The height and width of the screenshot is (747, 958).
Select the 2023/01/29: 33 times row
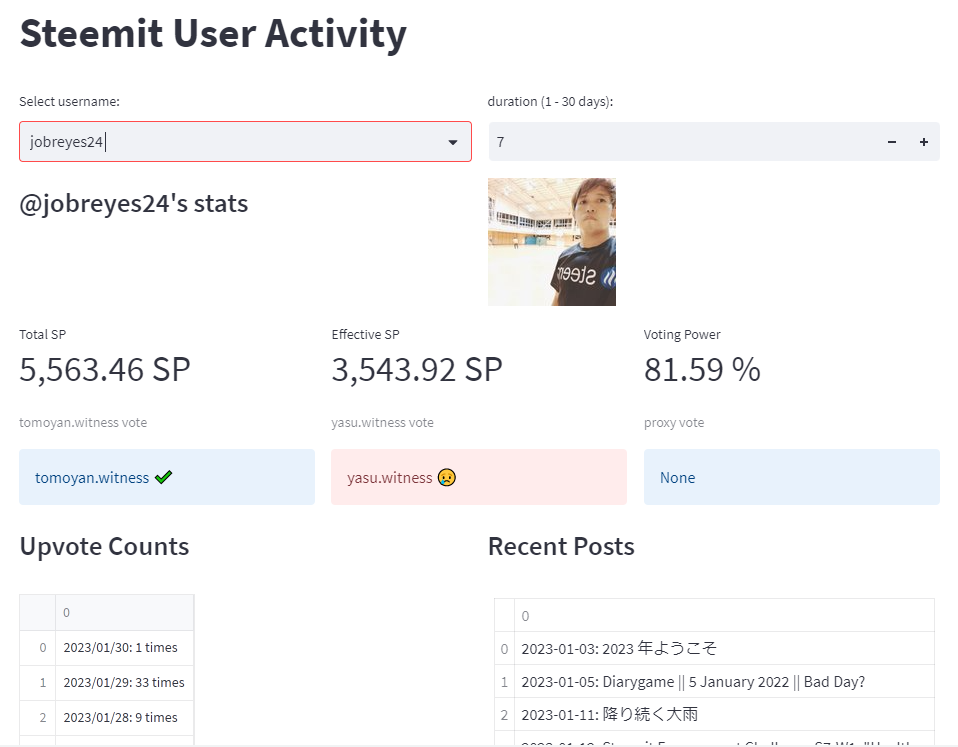(124, 683)
